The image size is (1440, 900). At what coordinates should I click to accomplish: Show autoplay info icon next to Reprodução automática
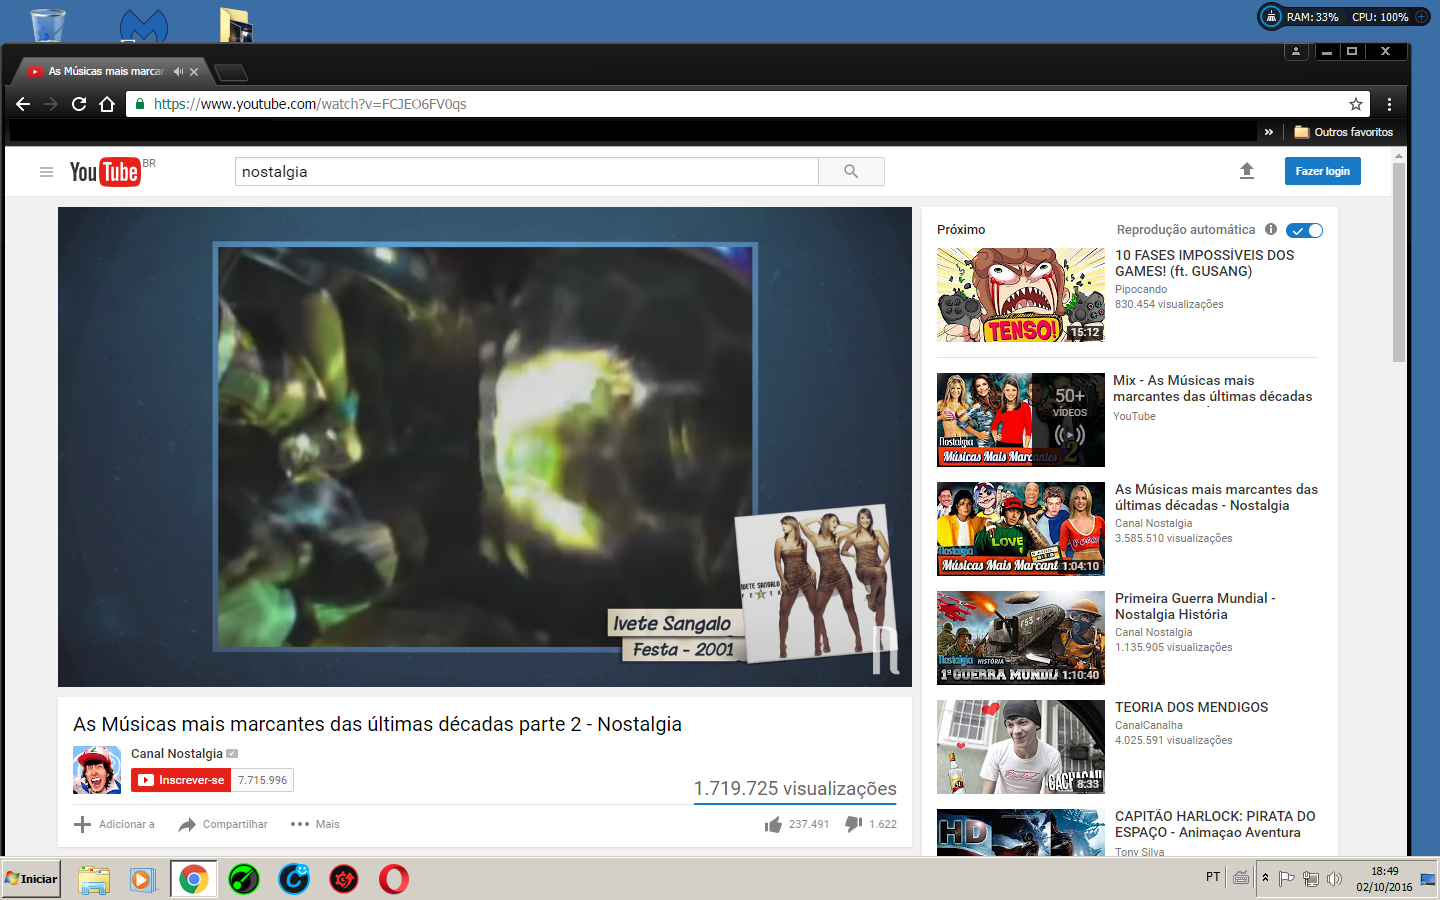pos(1271,229)
